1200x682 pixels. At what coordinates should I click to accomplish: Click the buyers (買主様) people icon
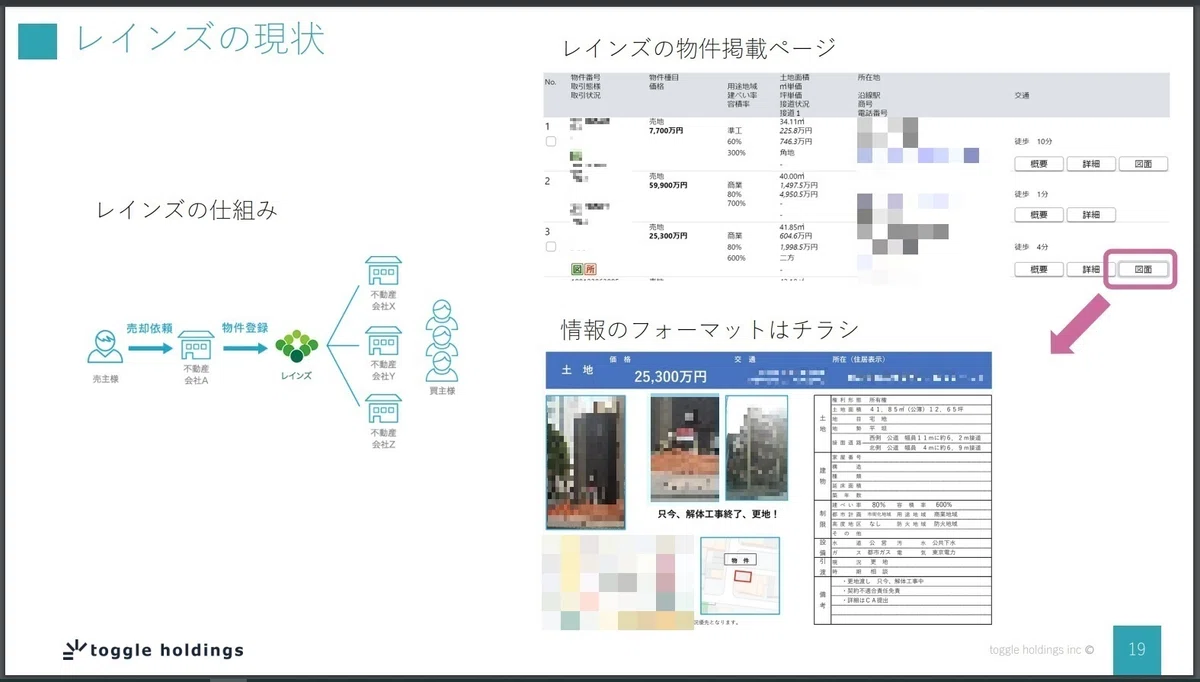click(441, 340)
